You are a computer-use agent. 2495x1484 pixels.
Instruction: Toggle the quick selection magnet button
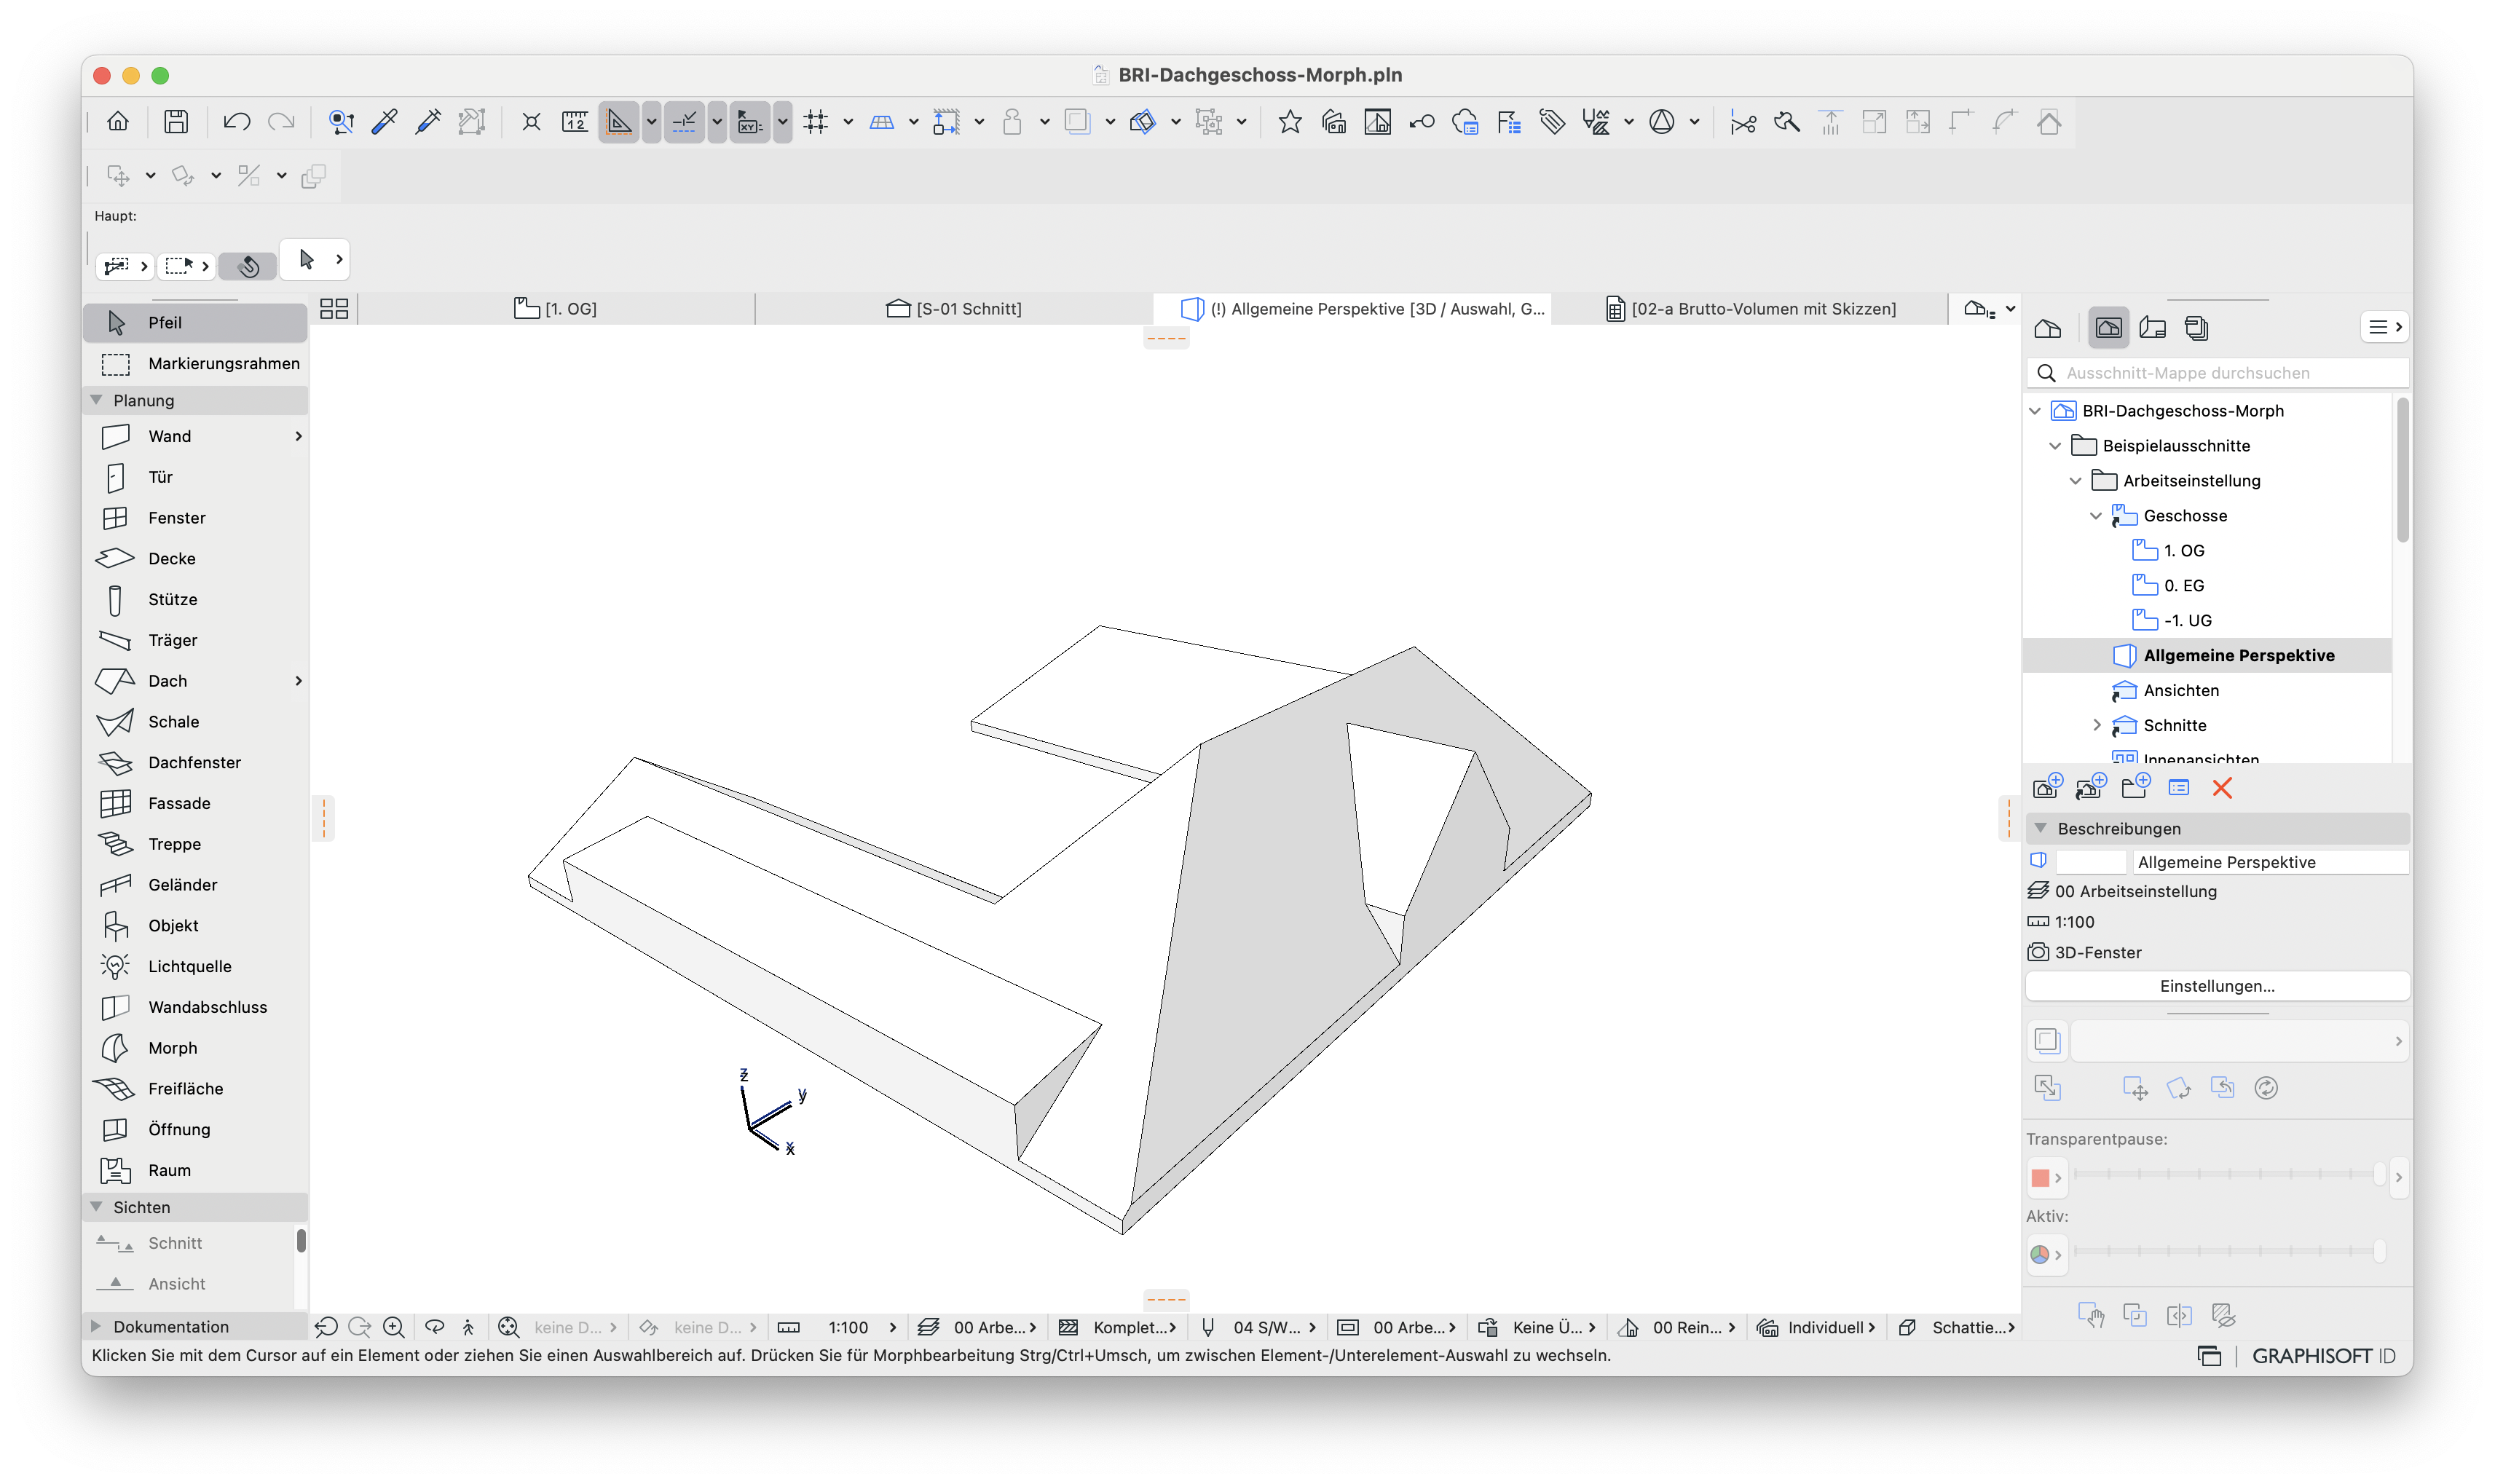click(249, 266)
